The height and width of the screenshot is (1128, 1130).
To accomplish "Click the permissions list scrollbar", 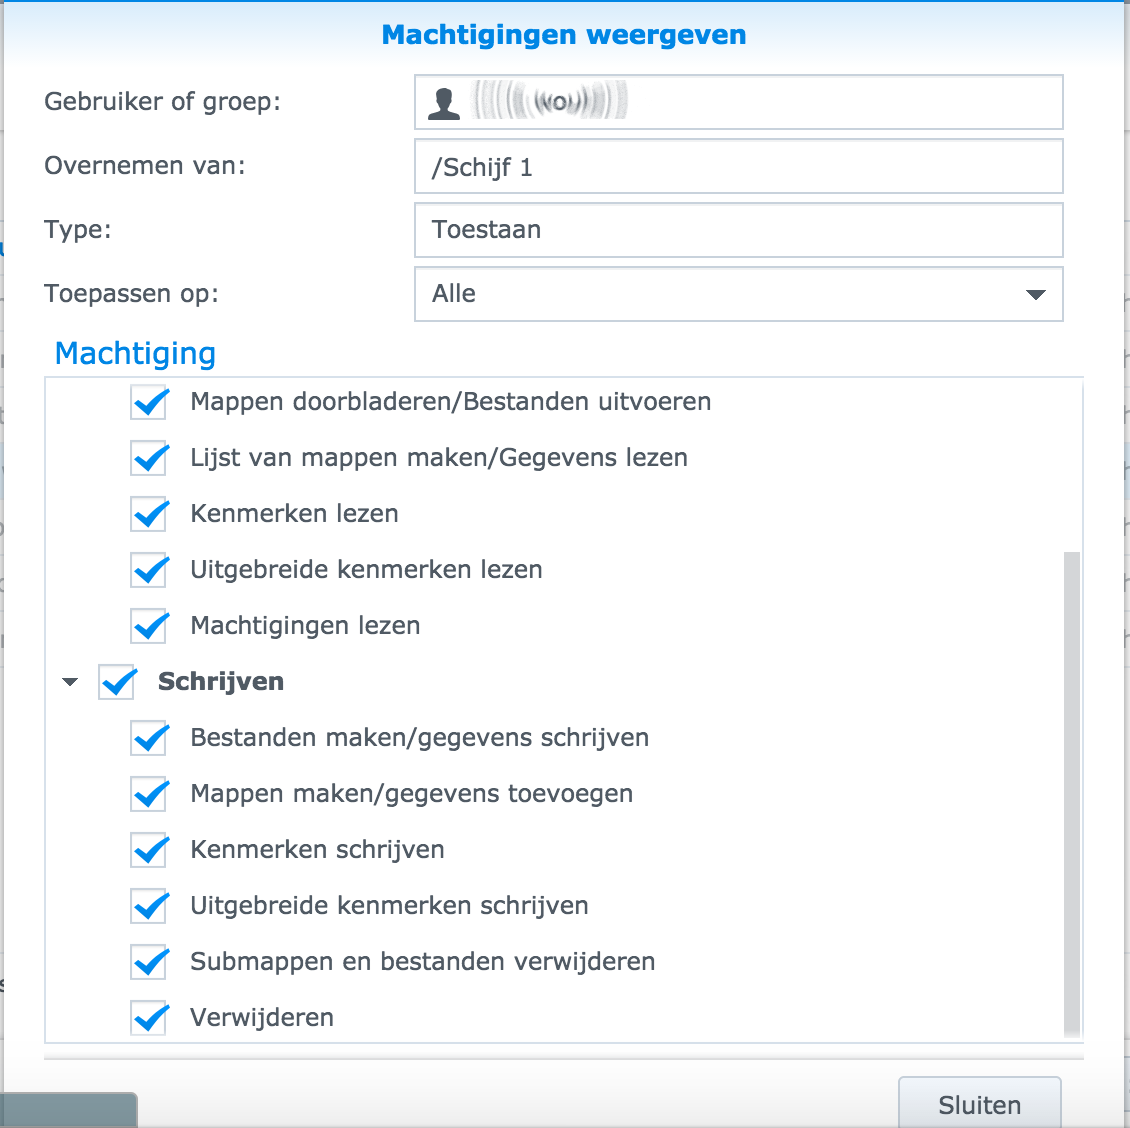I will tap(1072, 790).
